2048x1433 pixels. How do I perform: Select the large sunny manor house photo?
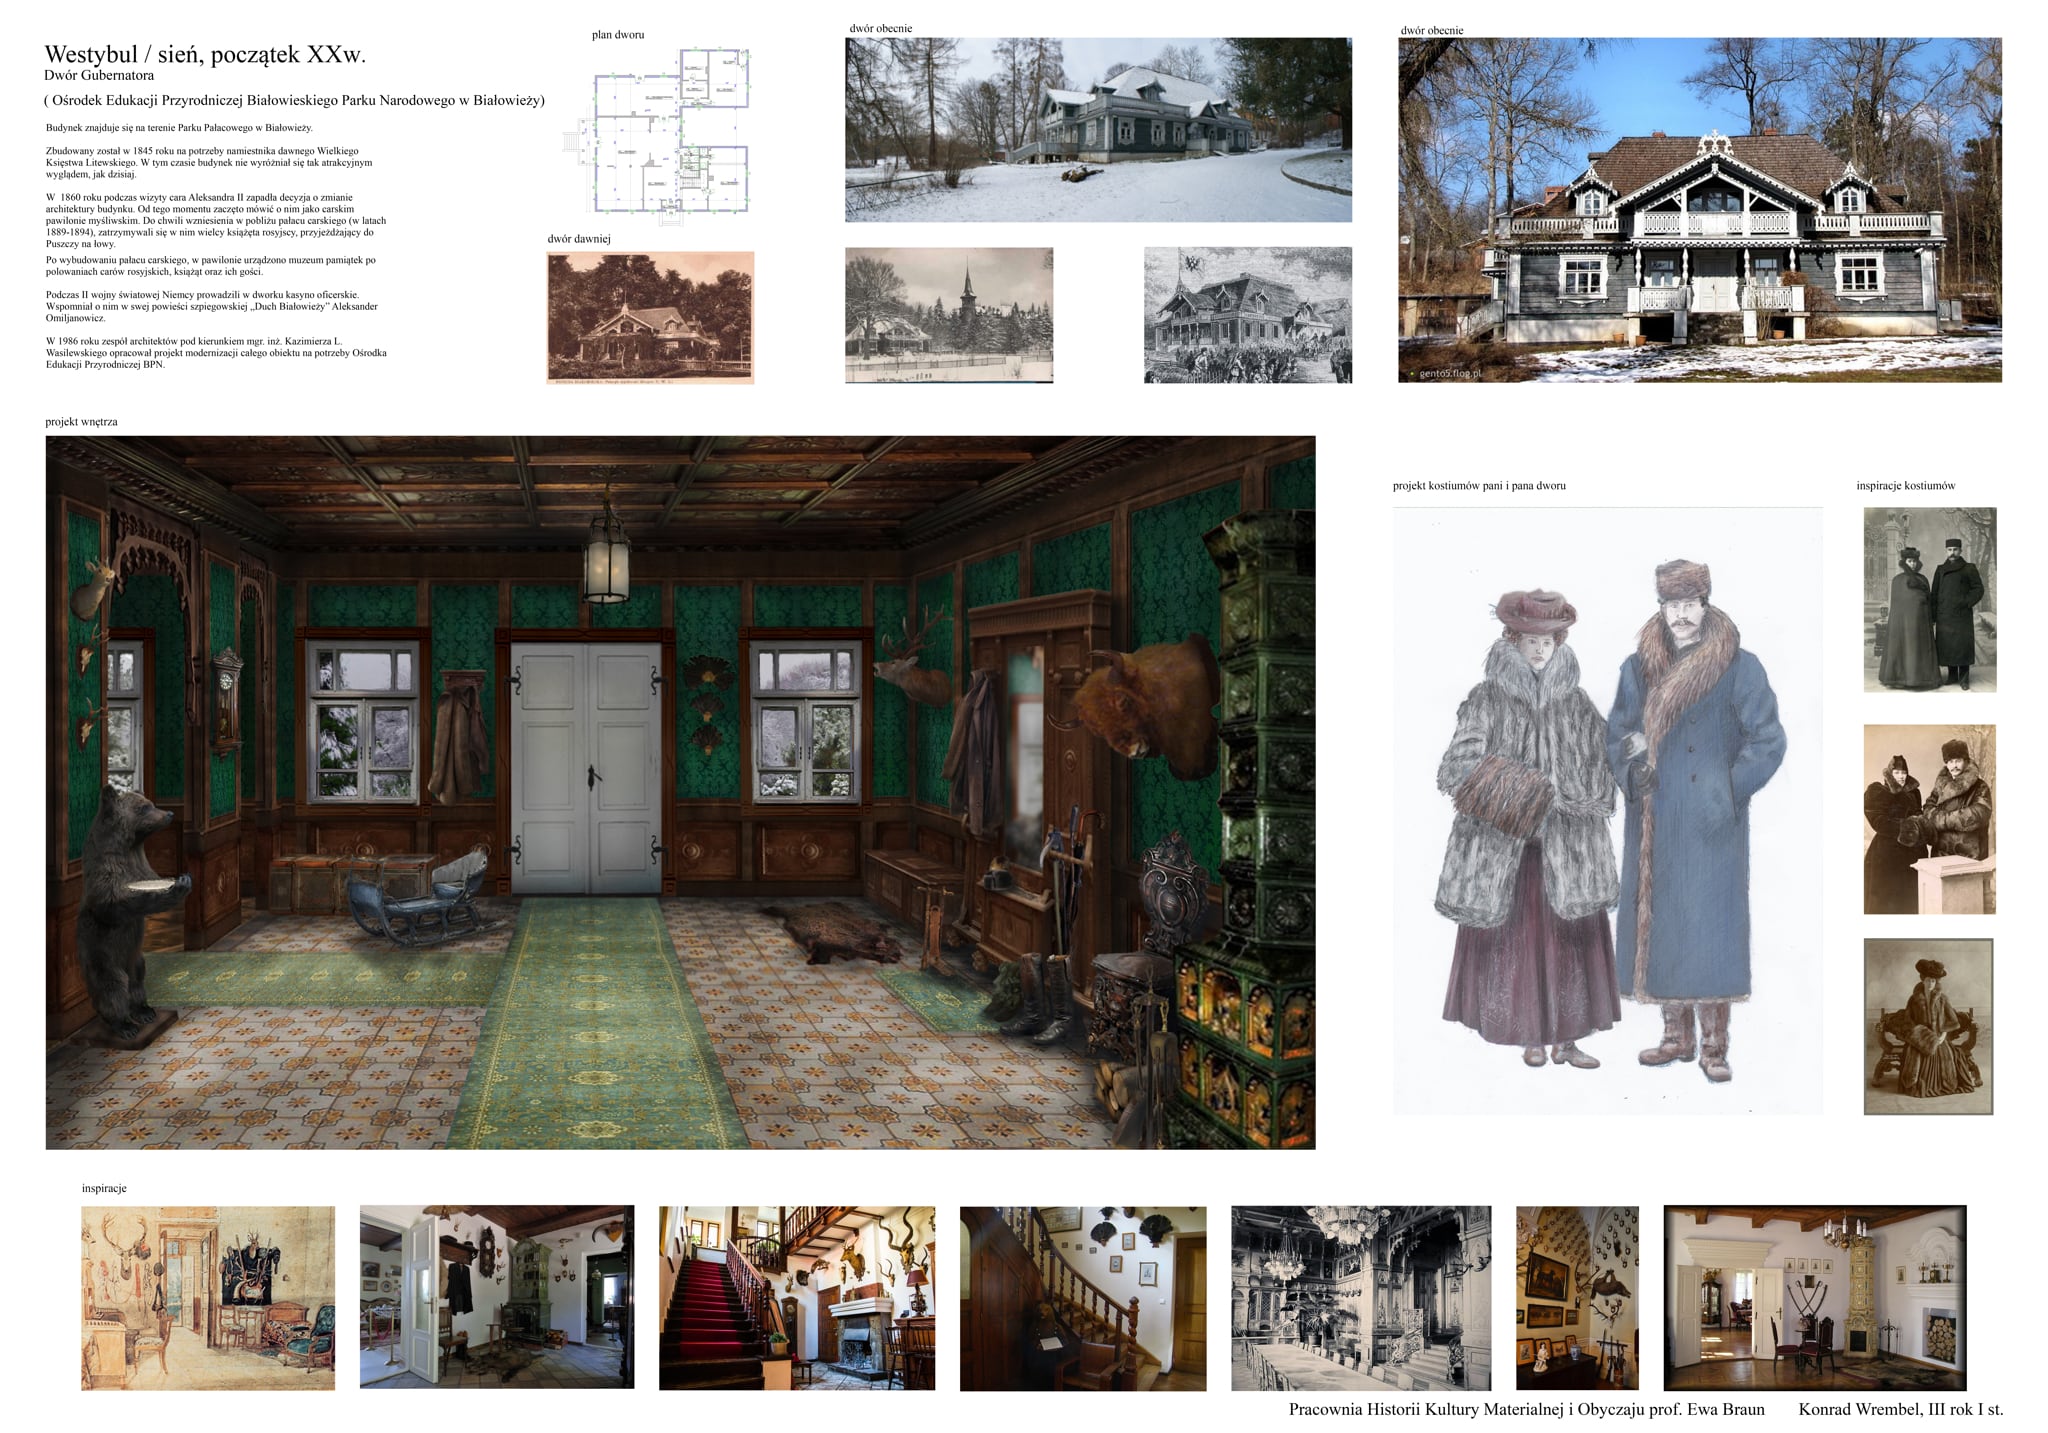1699,210
